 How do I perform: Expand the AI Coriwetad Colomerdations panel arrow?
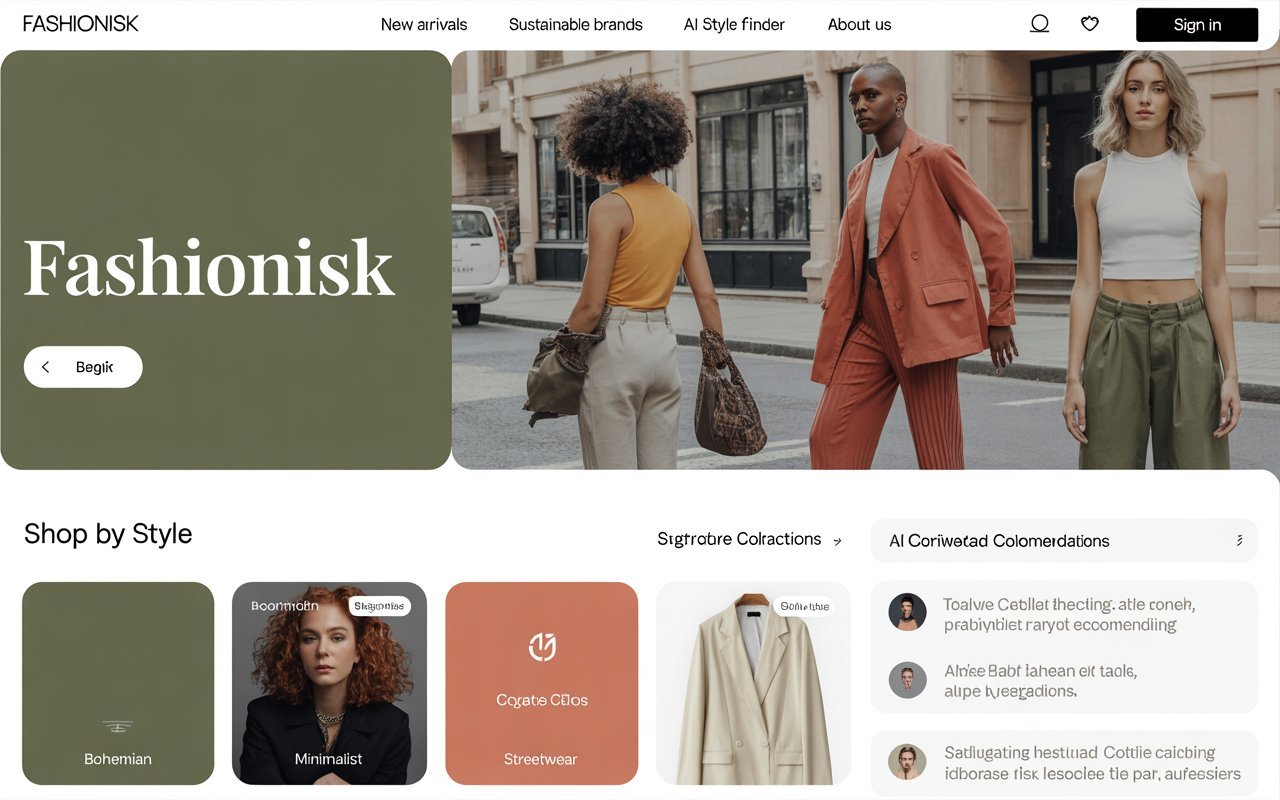1239,541
